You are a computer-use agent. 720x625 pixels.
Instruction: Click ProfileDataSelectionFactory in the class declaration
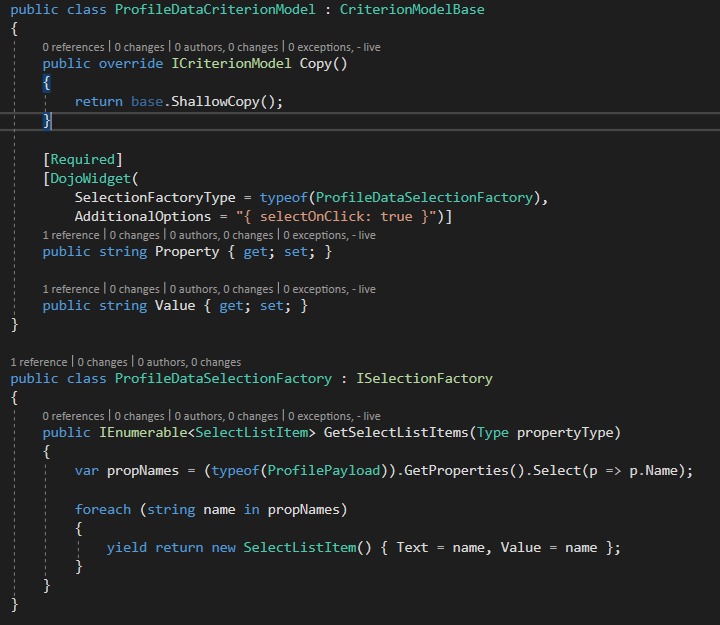(x=223, y=378)
